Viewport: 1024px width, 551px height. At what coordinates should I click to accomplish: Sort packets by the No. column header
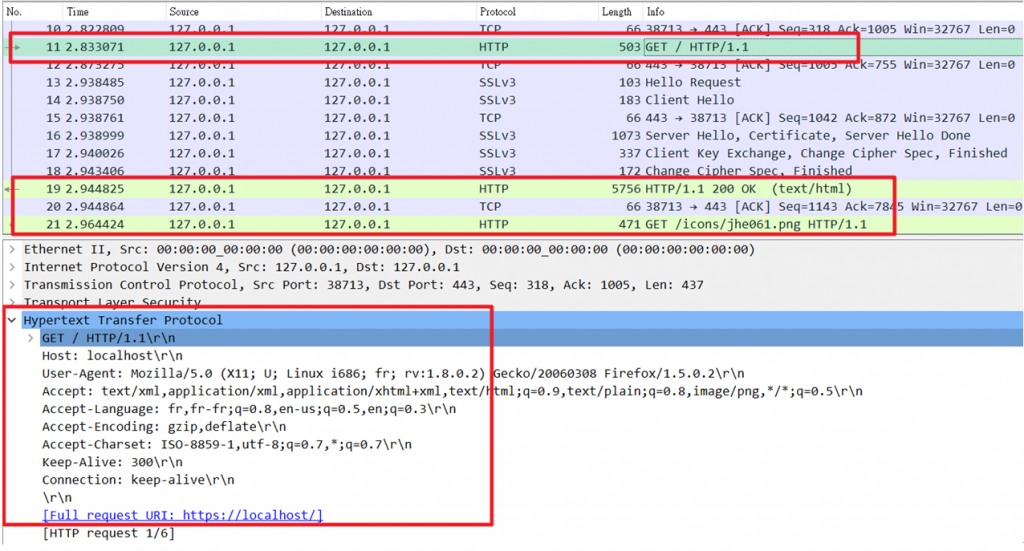coord(14,12)
